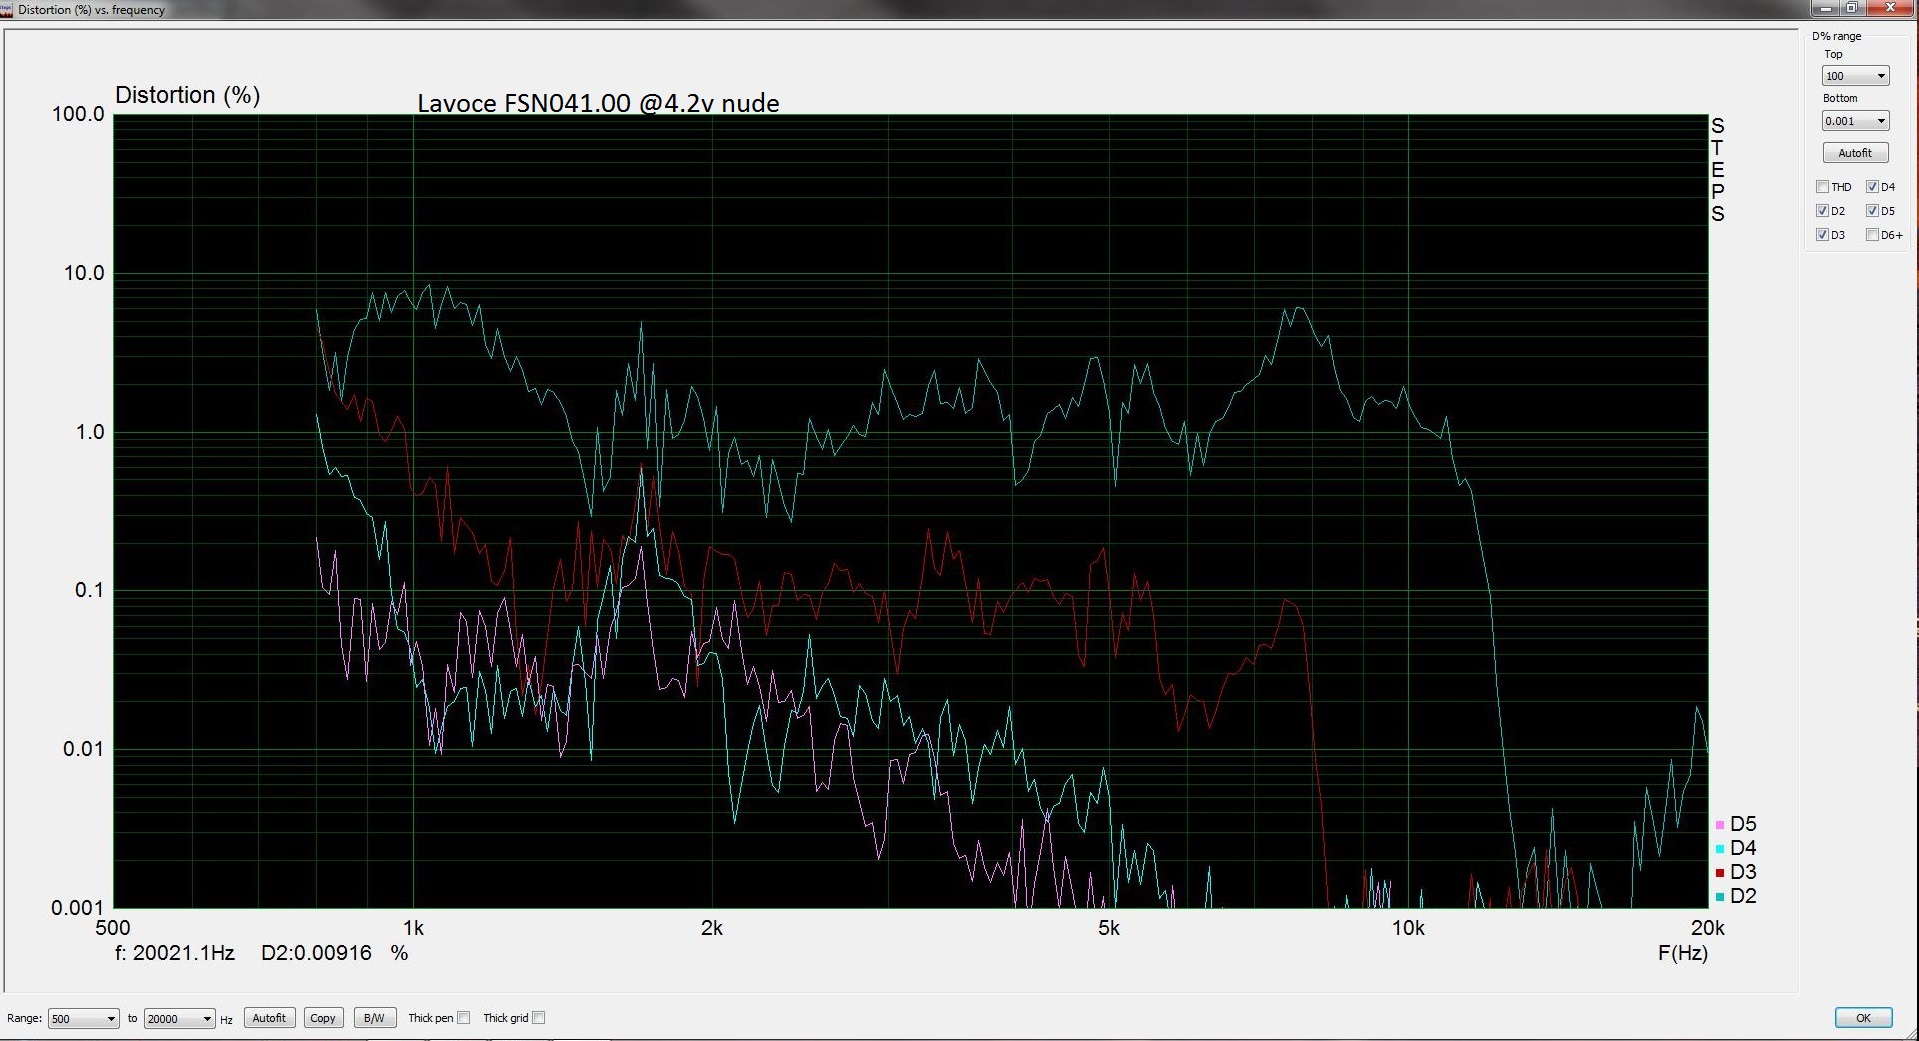Viewport: 1919px width, 1041px height.
Task: Click the 10.0 distortion axis label
Action: coord(84,273)
